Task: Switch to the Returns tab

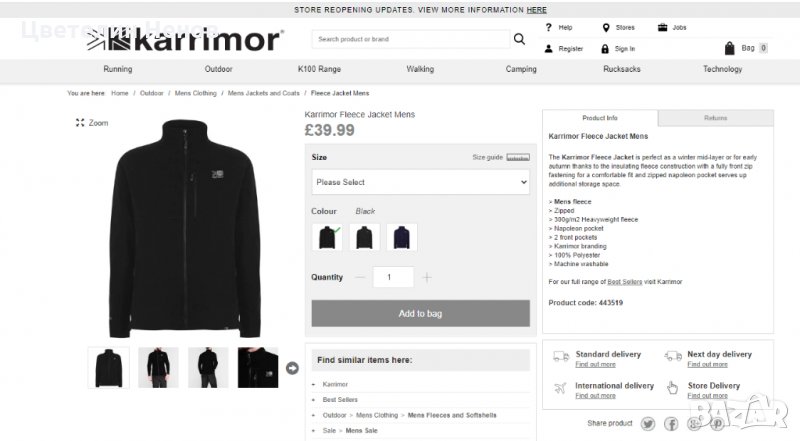Action: click(x=716, y=118)
